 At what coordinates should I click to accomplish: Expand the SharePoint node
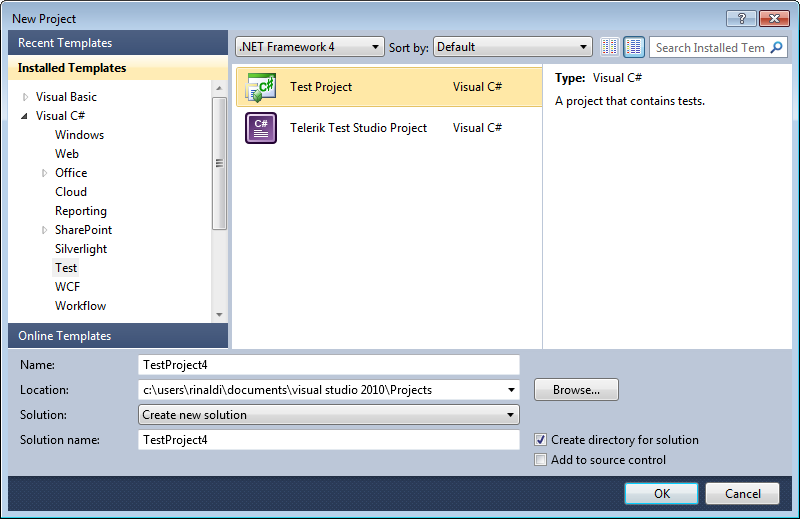pyautogui.click(x=44, y=230)
